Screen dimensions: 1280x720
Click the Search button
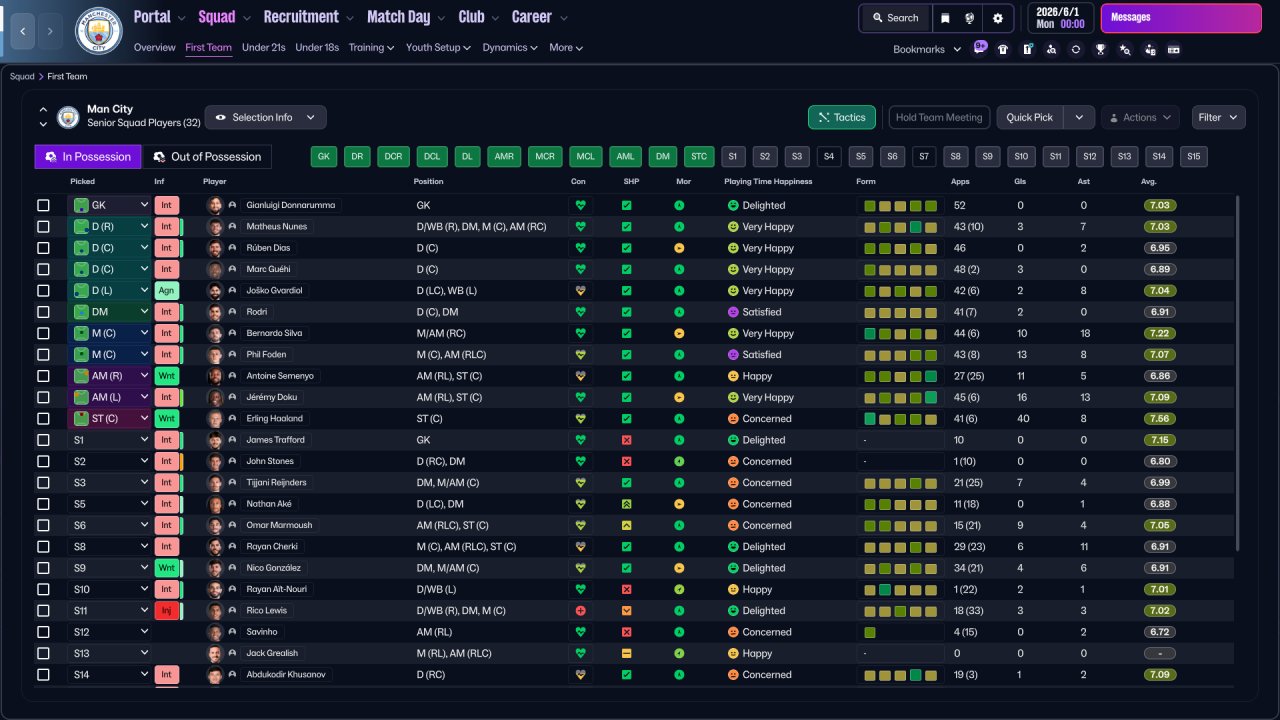(894, 18)
